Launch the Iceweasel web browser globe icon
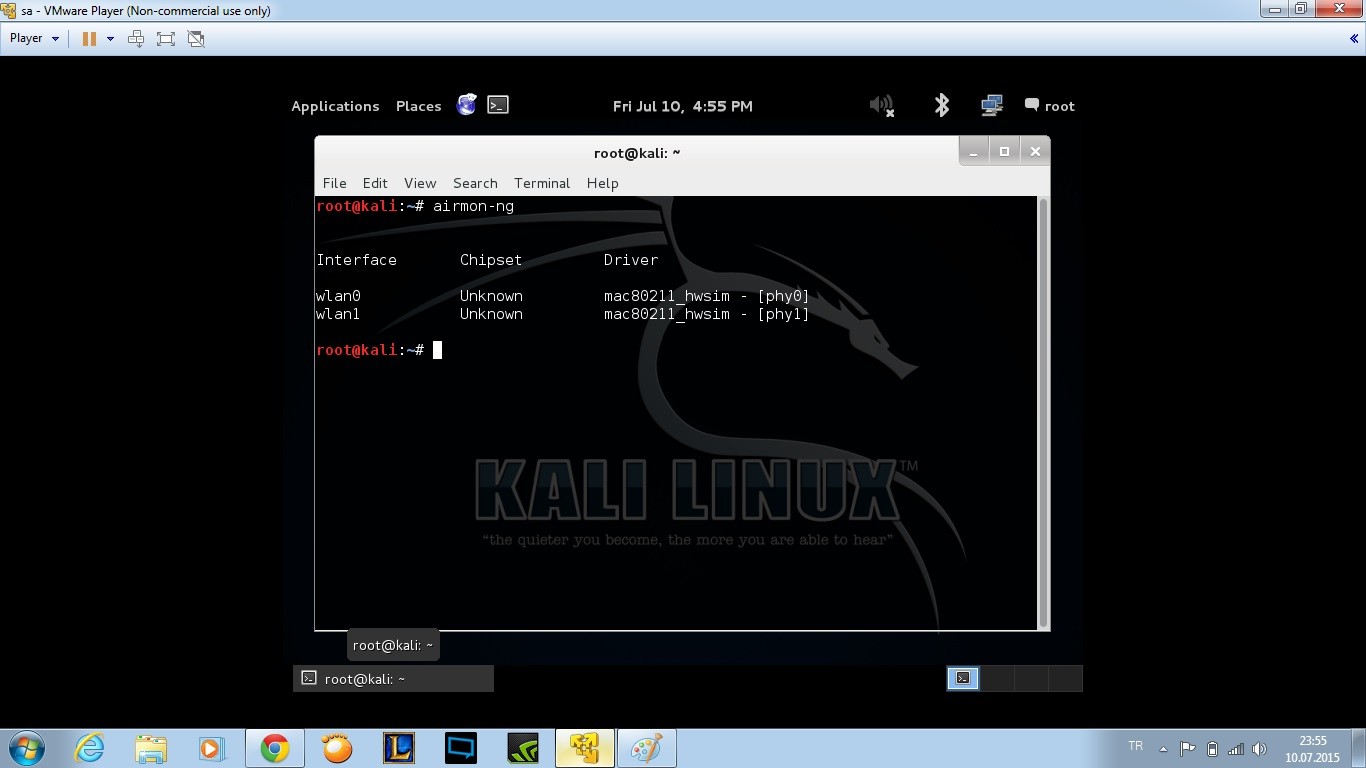Viewport: 1366px width, 768px height. pyautogui.click(x=467, y=105)
